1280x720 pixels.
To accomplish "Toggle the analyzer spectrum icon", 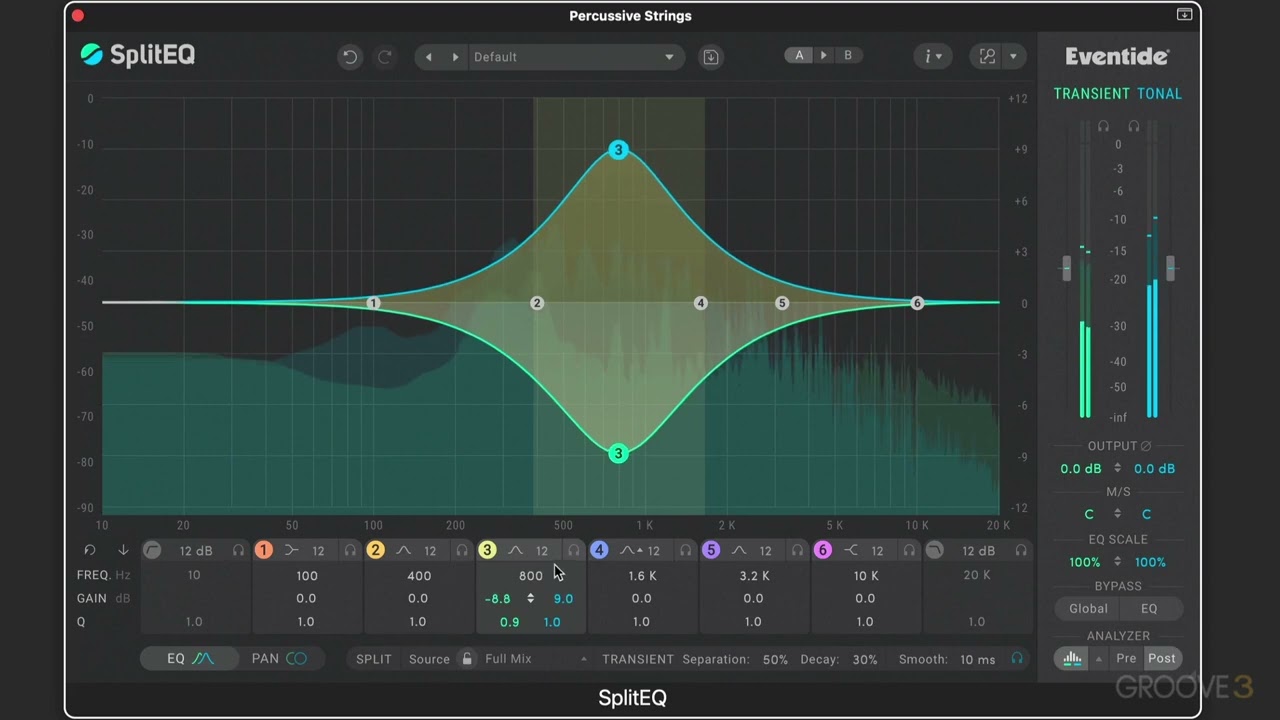I will pyautogui.click(x=1072, y=658).
